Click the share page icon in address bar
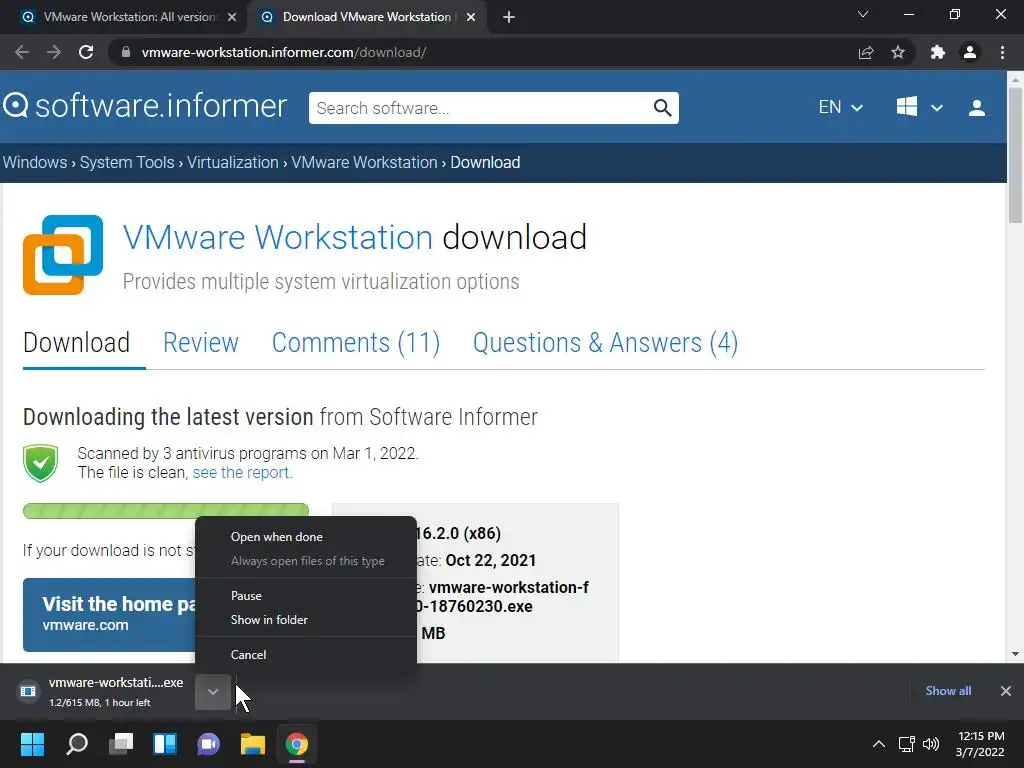This screenshot has width=1024, height=768. [x=866, y=52]
